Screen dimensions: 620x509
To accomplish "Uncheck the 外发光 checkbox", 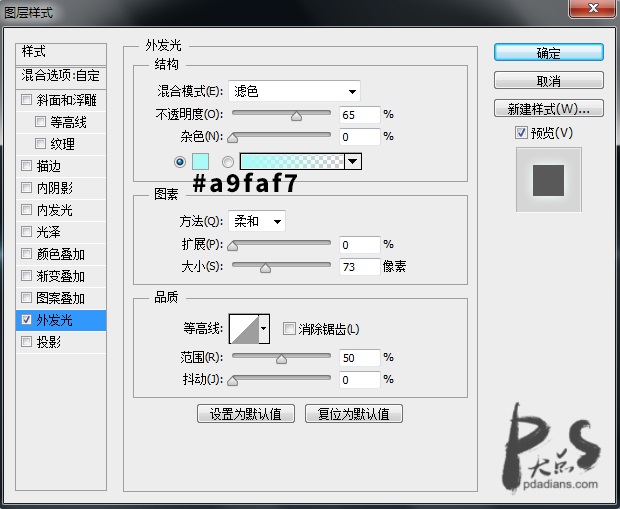I will tap(26, 320).
